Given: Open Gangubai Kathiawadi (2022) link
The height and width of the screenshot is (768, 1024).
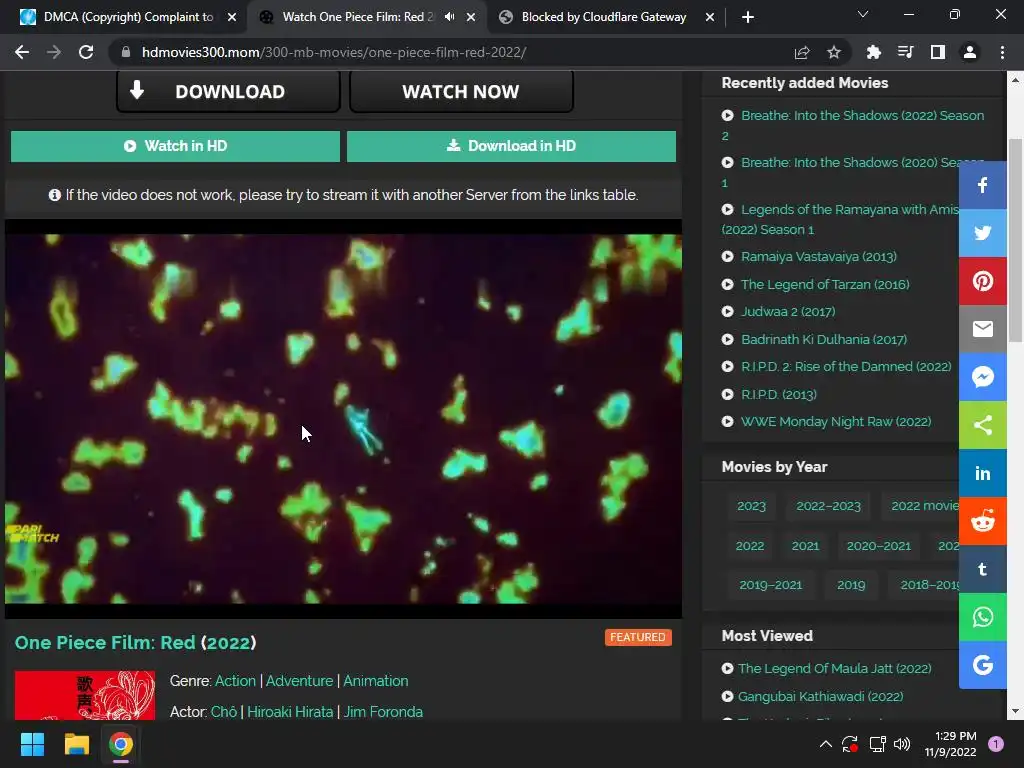Looking at the screenshot, I should [820, 696].
